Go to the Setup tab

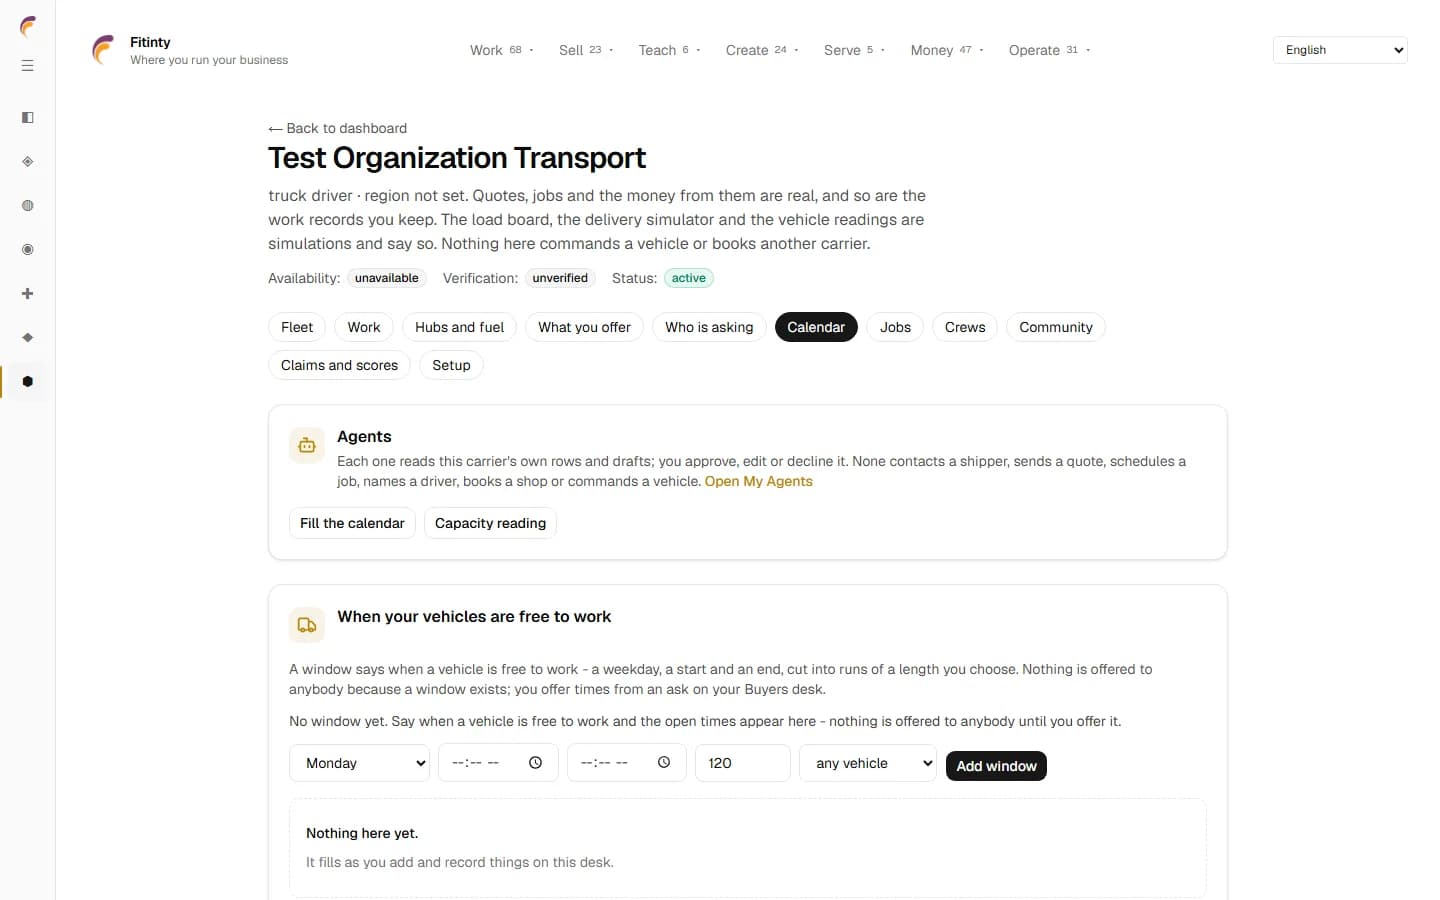pos(451,365)
